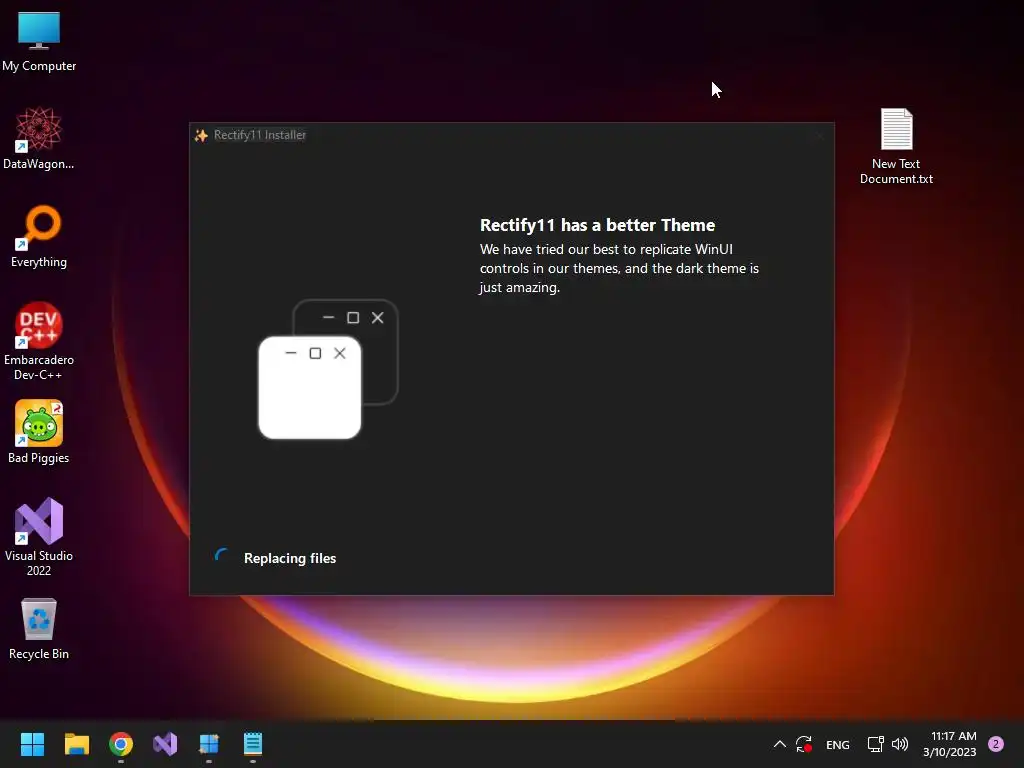The width and height of the screenshot is (1024, 768).
Task: Open Visual Studio from the taskbar
Action: tap(165, 744)
